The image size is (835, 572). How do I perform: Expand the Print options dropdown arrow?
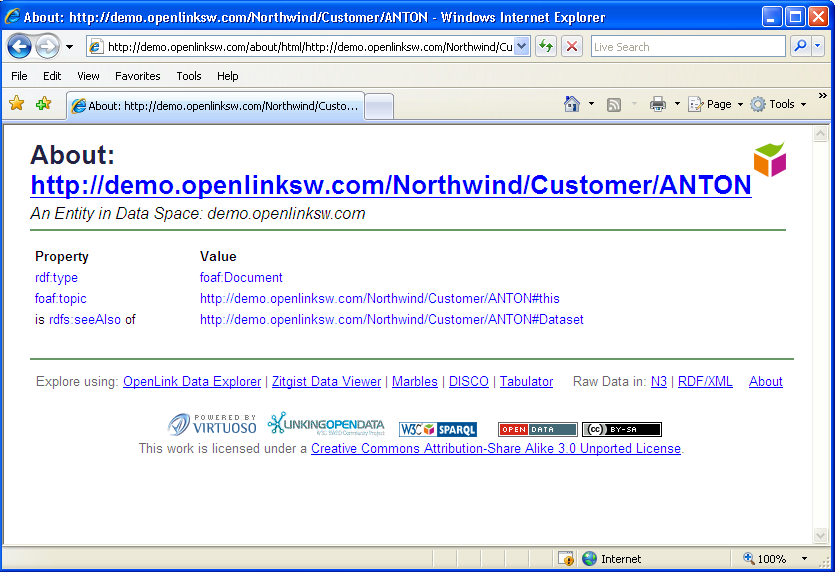677,104
